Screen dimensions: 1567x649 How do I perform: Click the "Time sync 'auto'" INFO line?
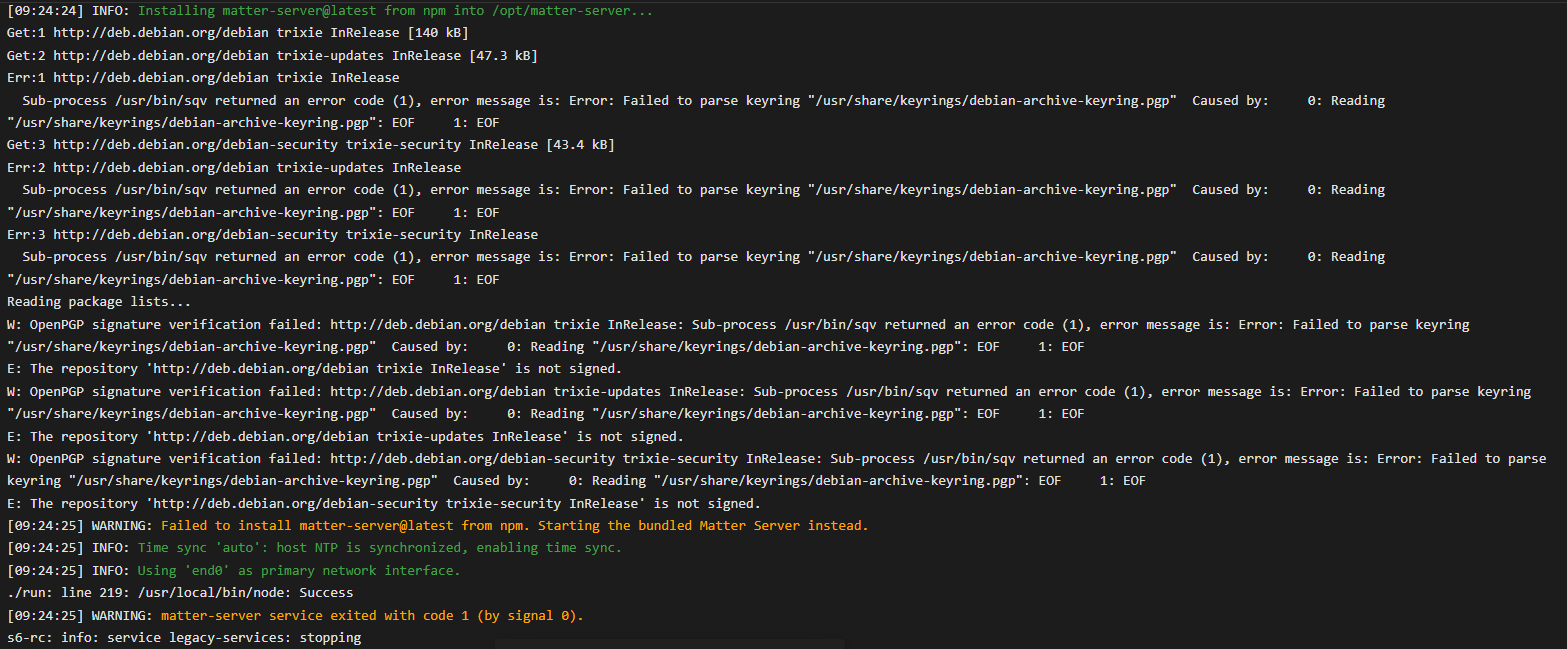click(315, 547)
